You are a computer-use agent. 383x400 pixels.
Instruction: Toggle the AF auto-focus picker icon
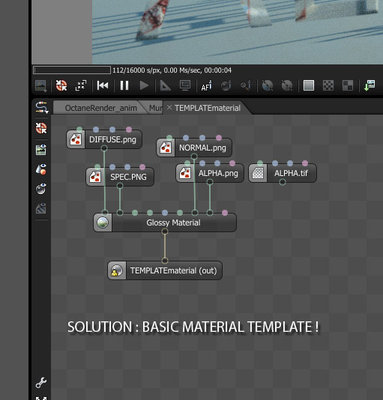206,86
